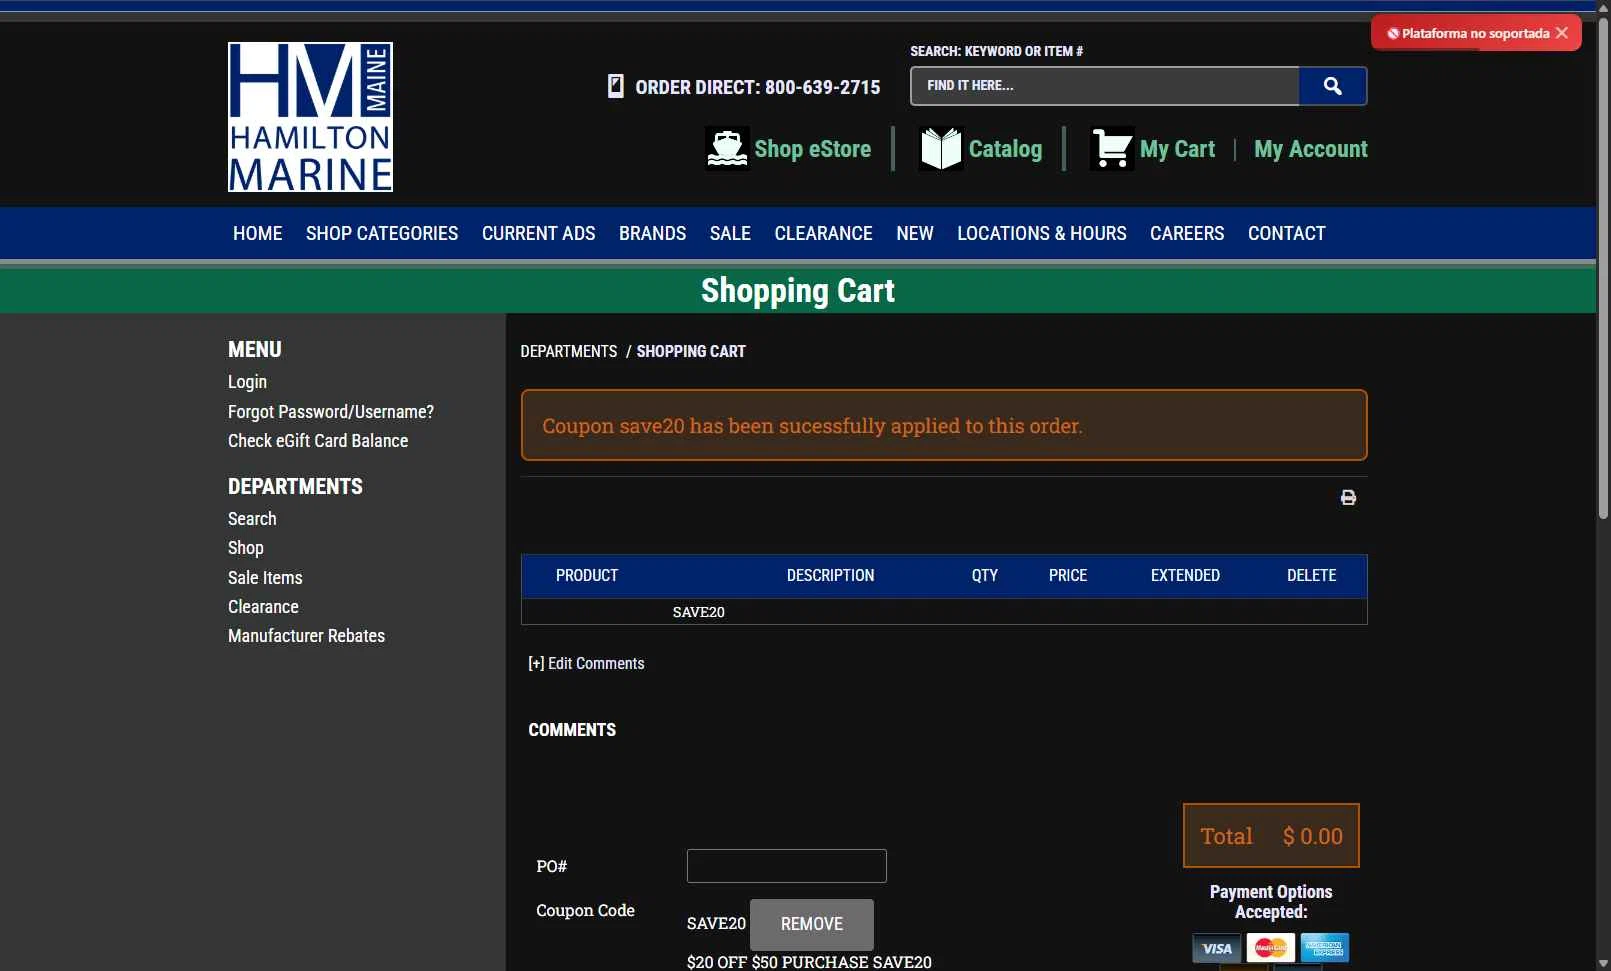Click the REMOVE coupon button
Image resolution: width=1611 pixels, height=971 pixels.
[x=811, y=924]
